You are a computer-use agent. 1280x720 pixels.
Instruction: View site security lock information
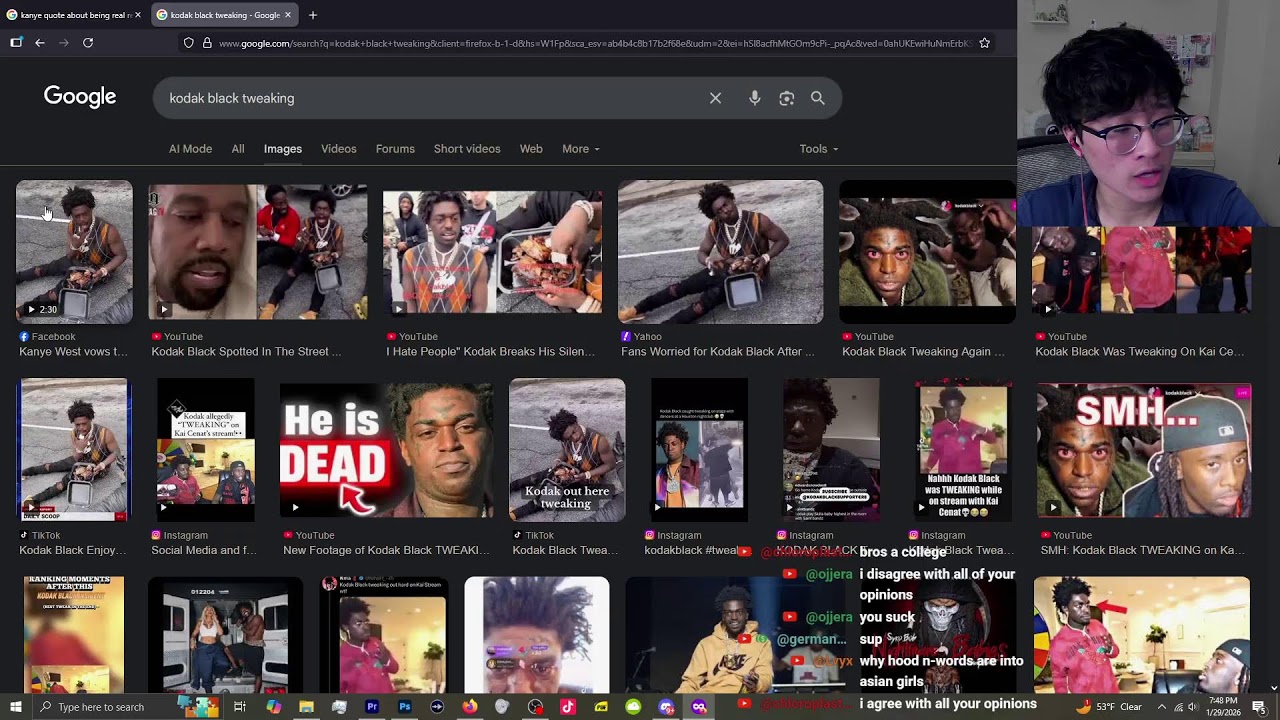click(x=207, y=43)
